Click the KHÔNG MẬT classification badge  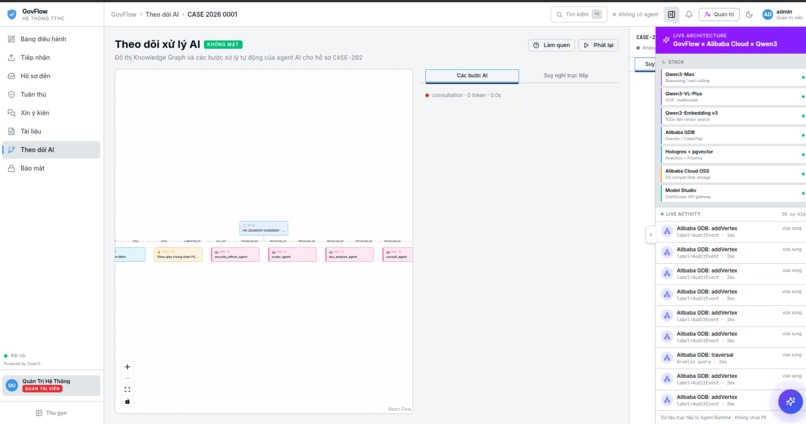(x=223, y=45)
